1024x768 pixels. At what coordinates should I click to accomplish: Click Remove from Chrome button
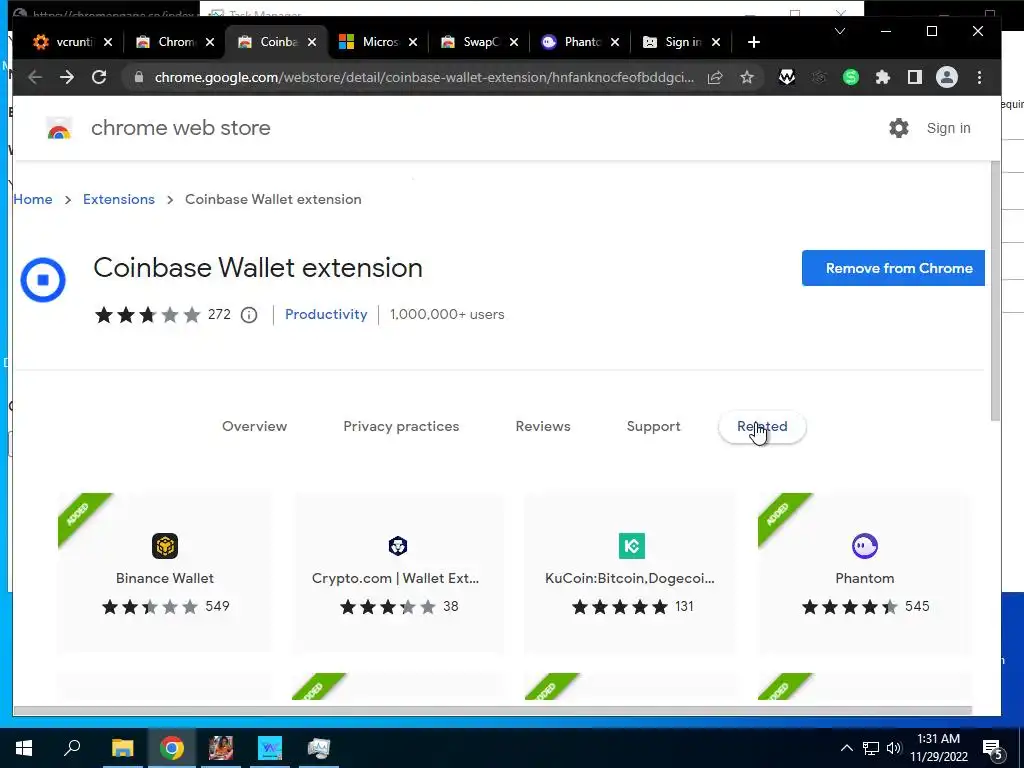pos(893,268)
